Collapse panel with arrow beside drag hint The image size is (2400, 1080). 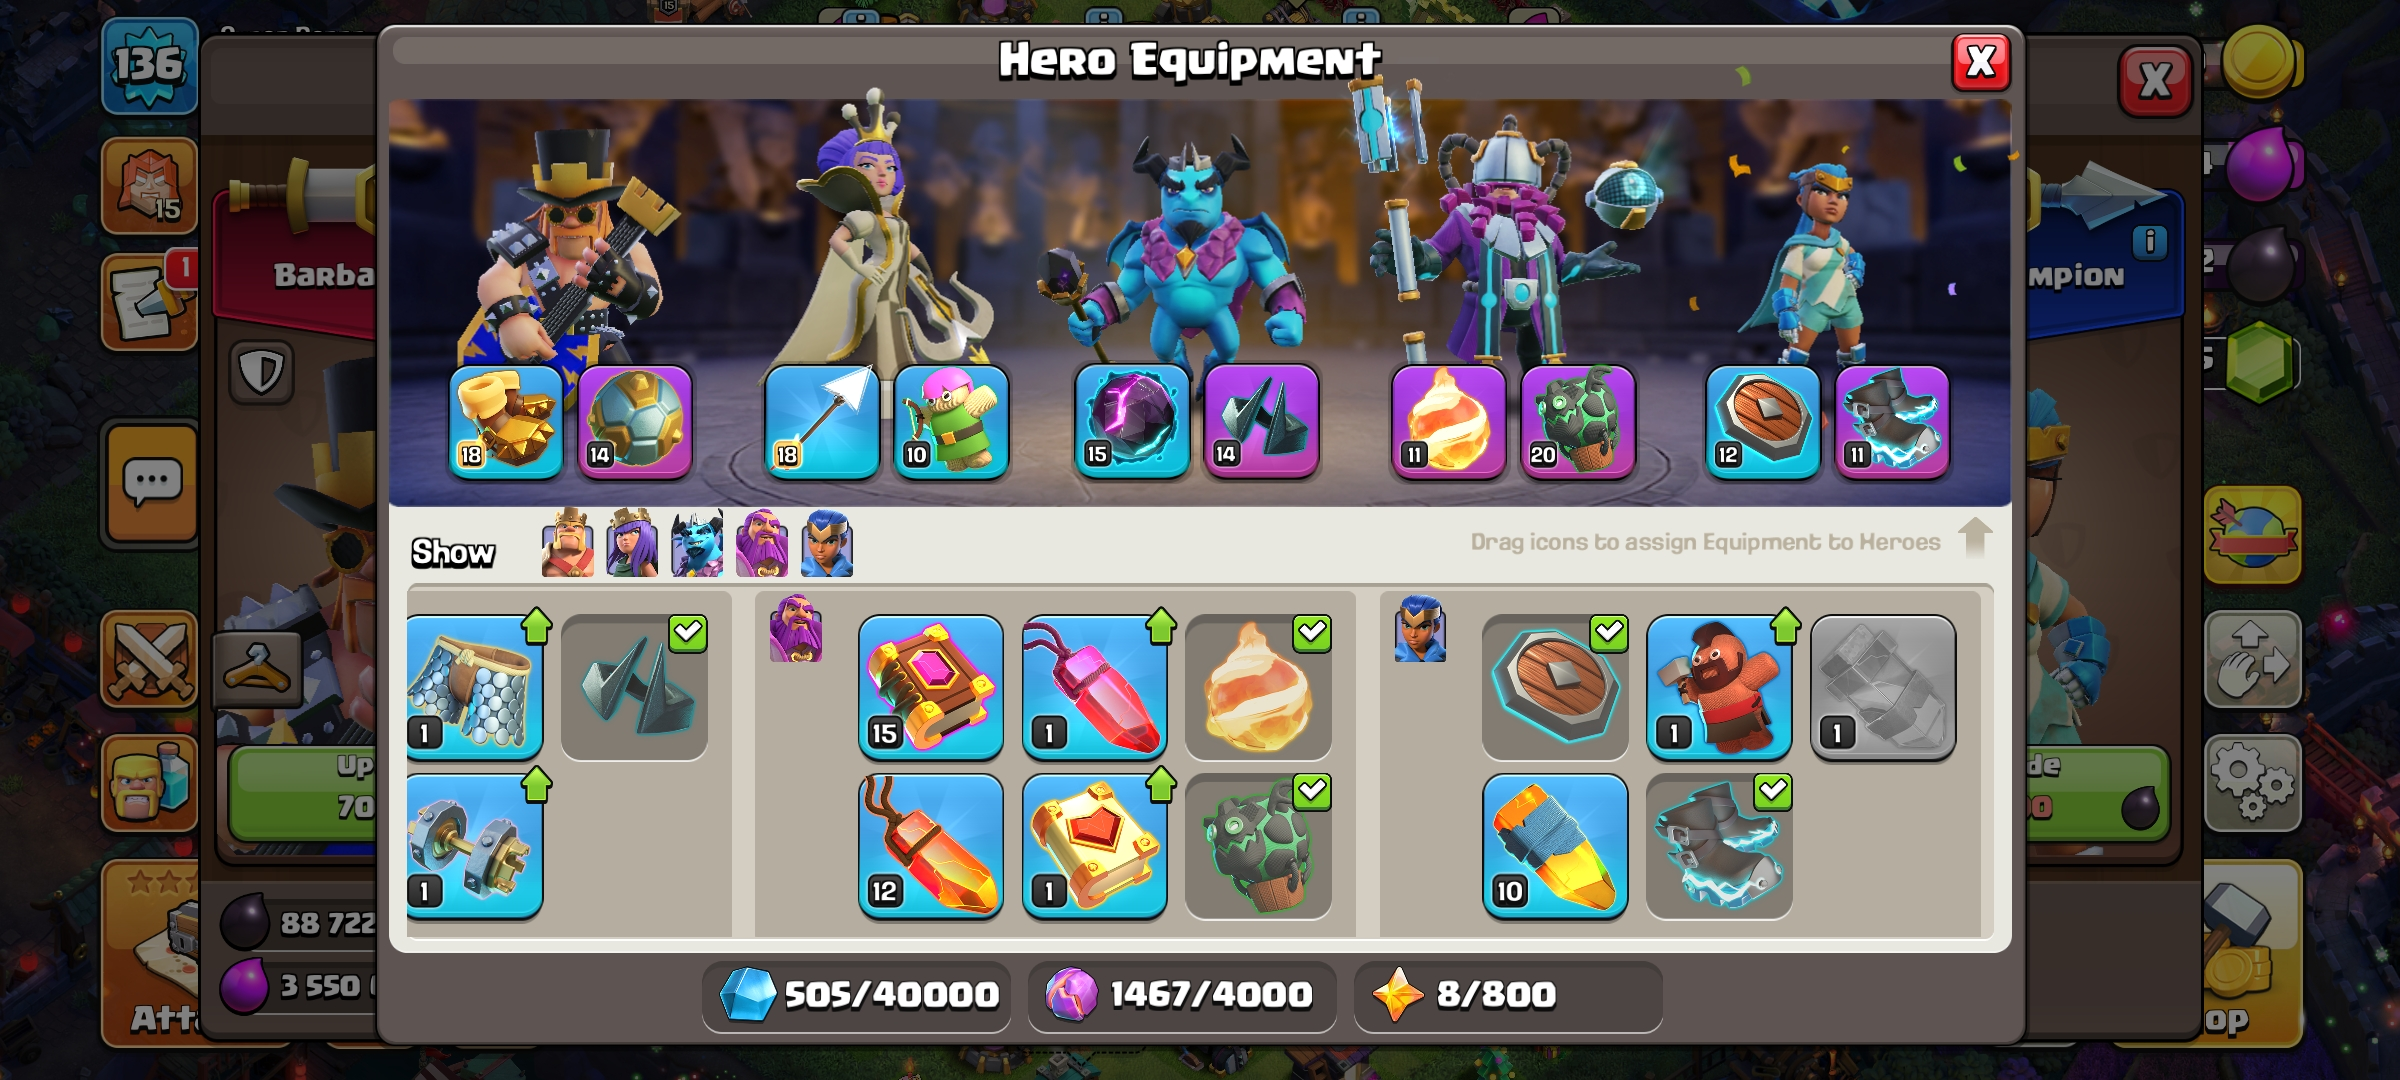coord(1975,538)
